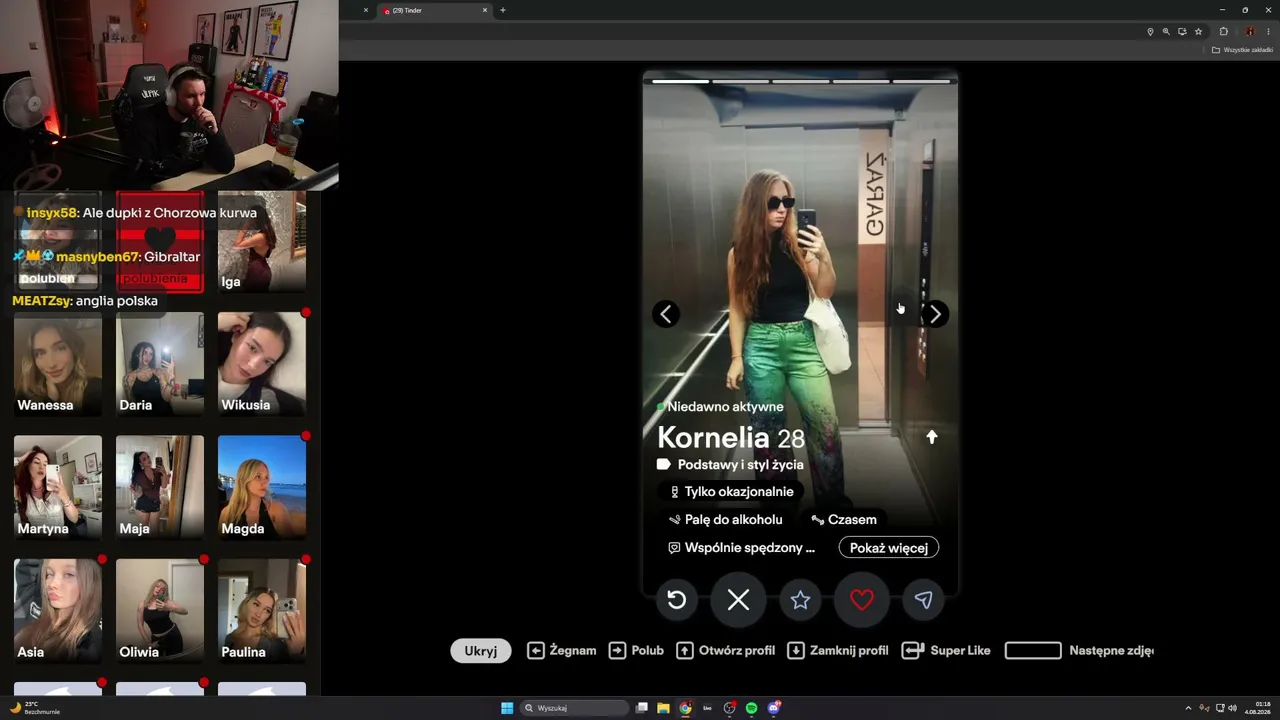Click the 'Wspólnie spędzony ...' tag
The image size is (1280, 720).
pos(742,548)
